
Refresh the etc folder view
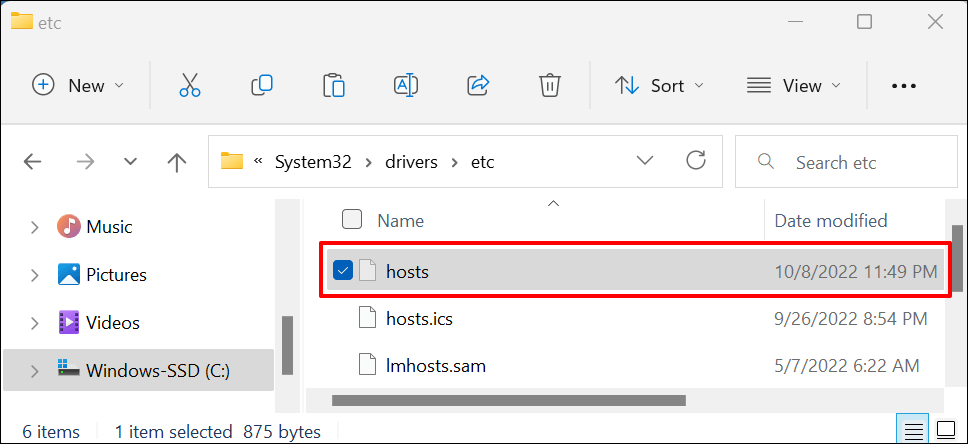696,161
